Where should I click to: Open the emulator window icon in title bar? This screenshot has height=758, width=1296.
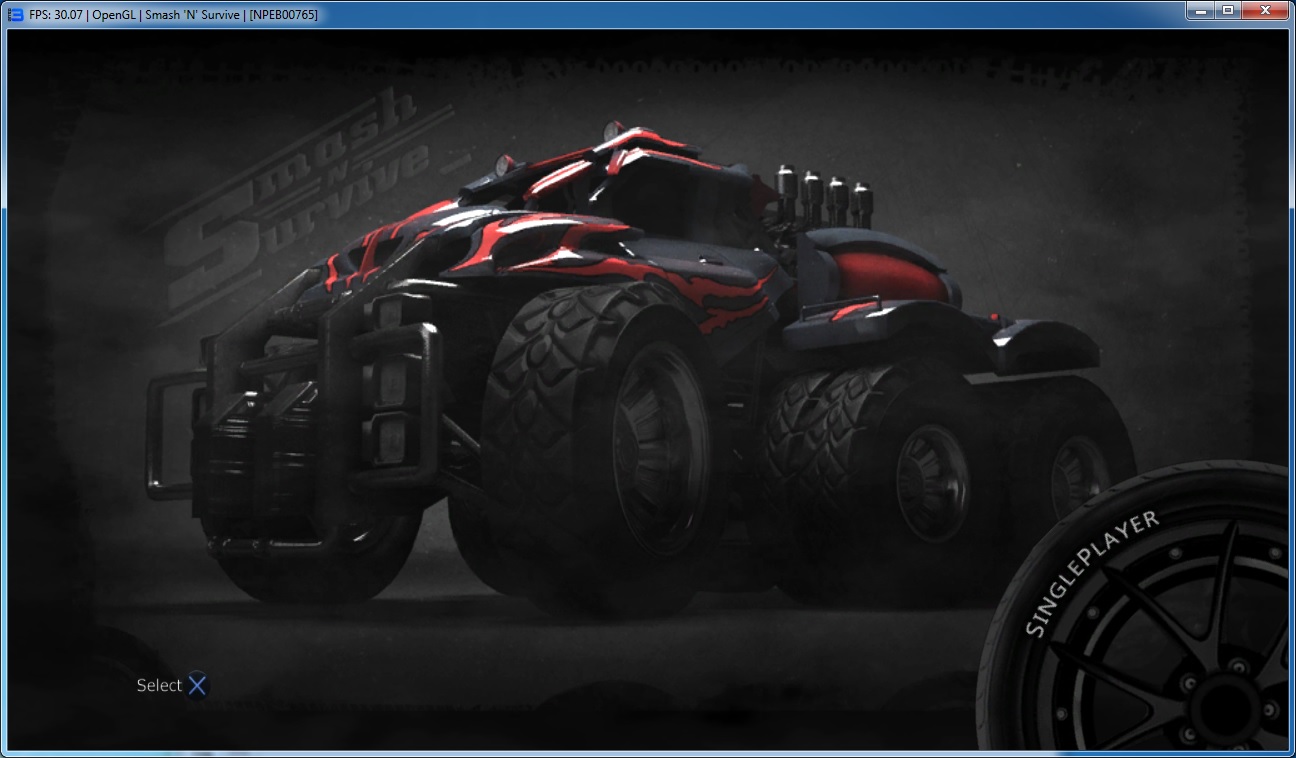coord(16,14)
